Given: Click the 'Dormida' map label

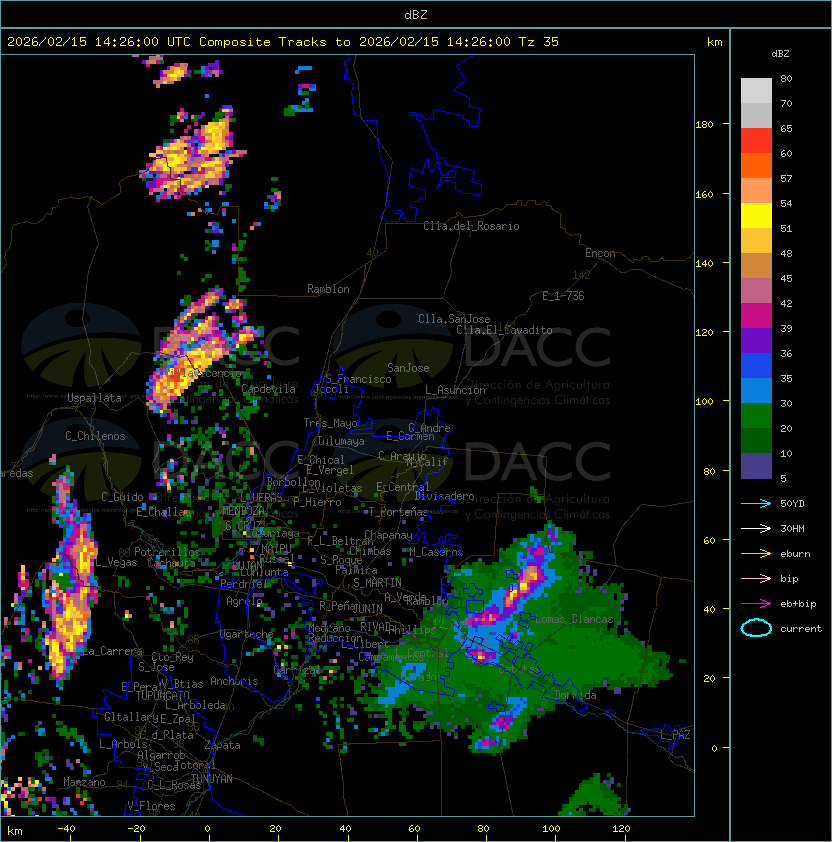Looking at the screenshot, I should pos(575,695).
